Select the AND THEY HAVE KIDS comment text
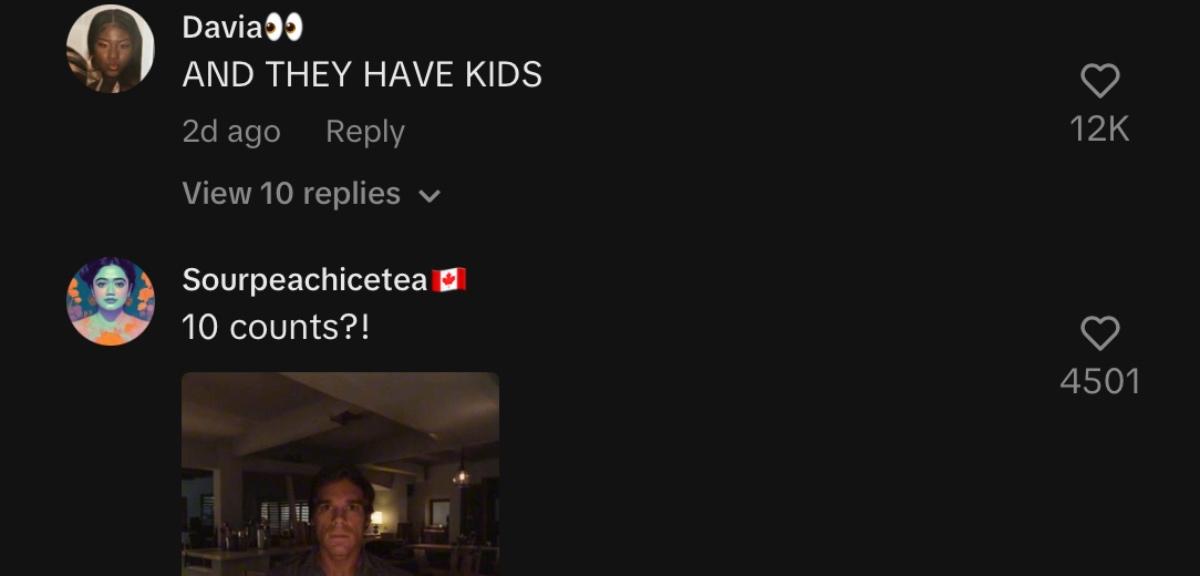Viewport: 1200px width, 576px height. pos(362,75)
